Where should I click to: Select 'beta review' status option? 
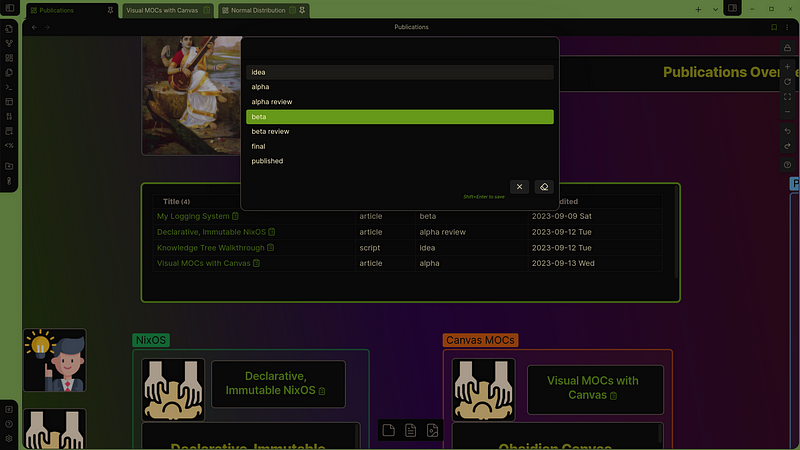point(399,131)
